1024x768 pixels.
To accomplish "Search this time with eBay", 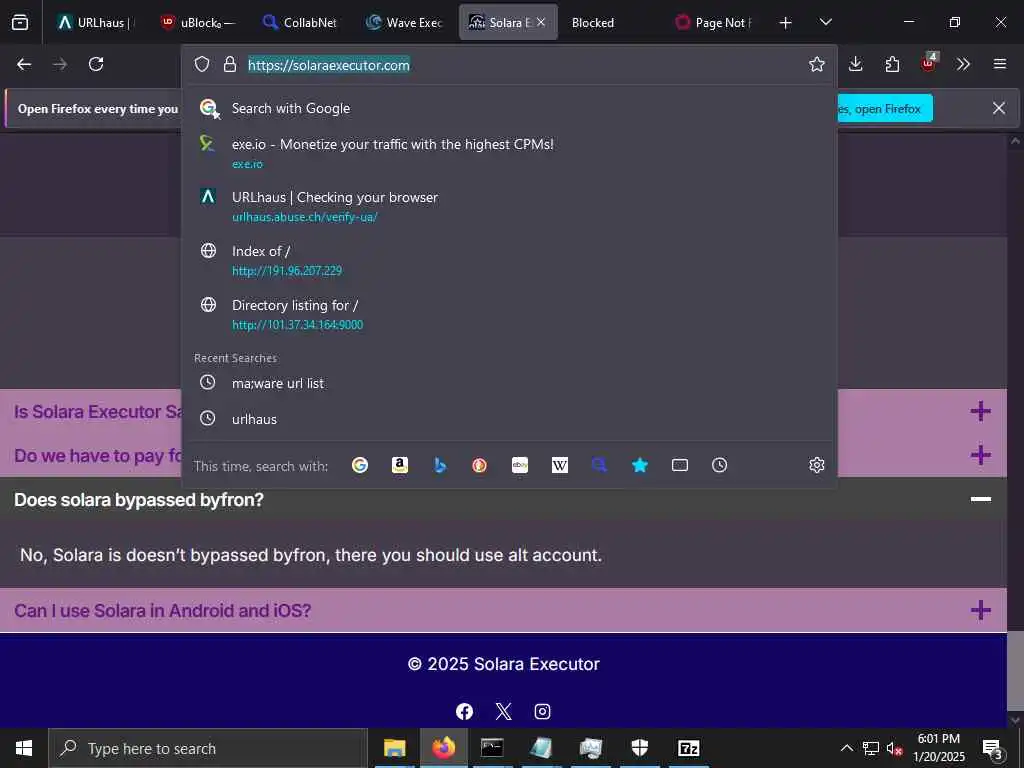I will pos(520,465).
